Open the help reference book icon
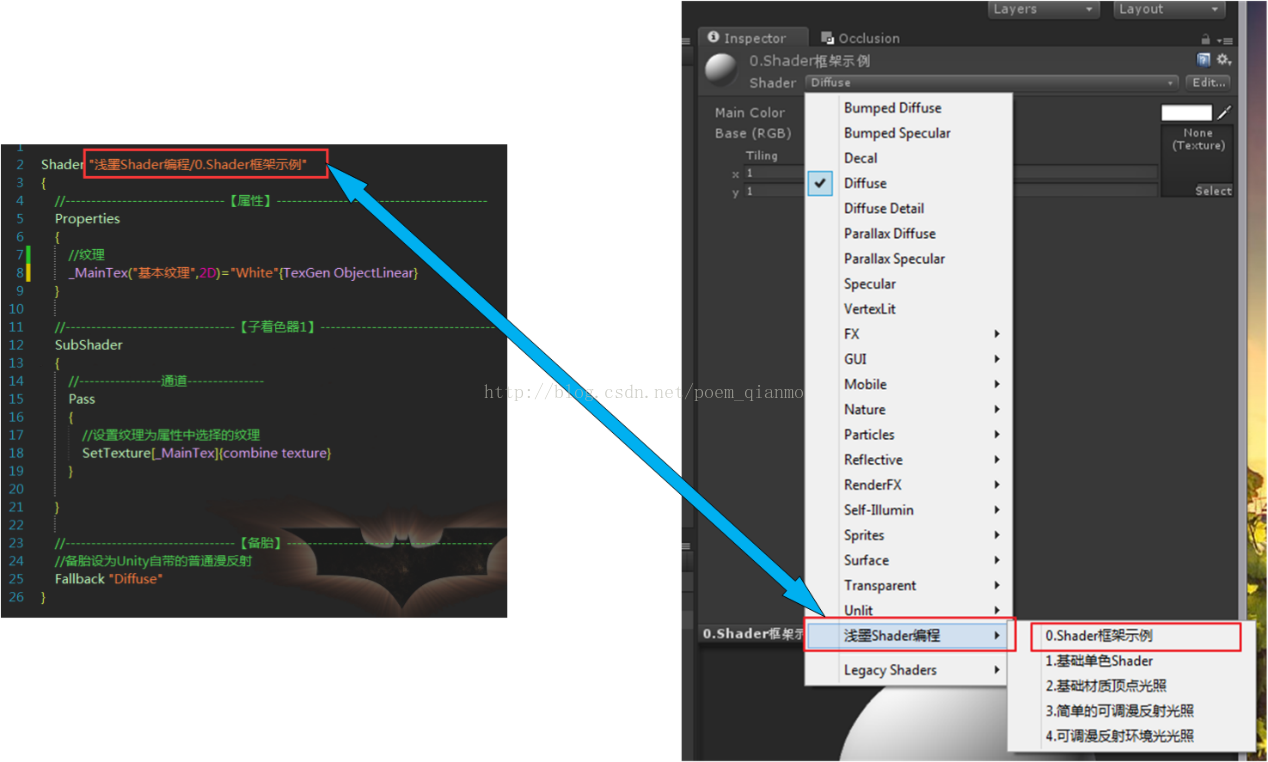This screenshot has width=1268, height=762. click(x=1204, y=60)
